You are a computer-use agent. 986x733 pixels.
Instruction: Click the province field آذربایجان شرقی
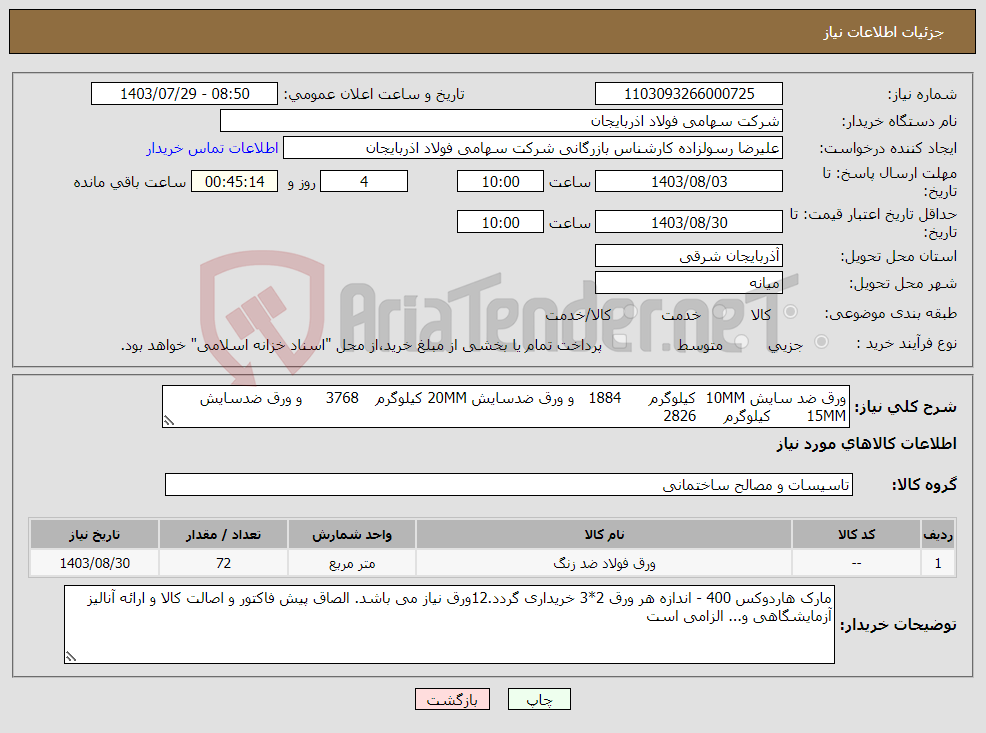(x=689, y=256)
